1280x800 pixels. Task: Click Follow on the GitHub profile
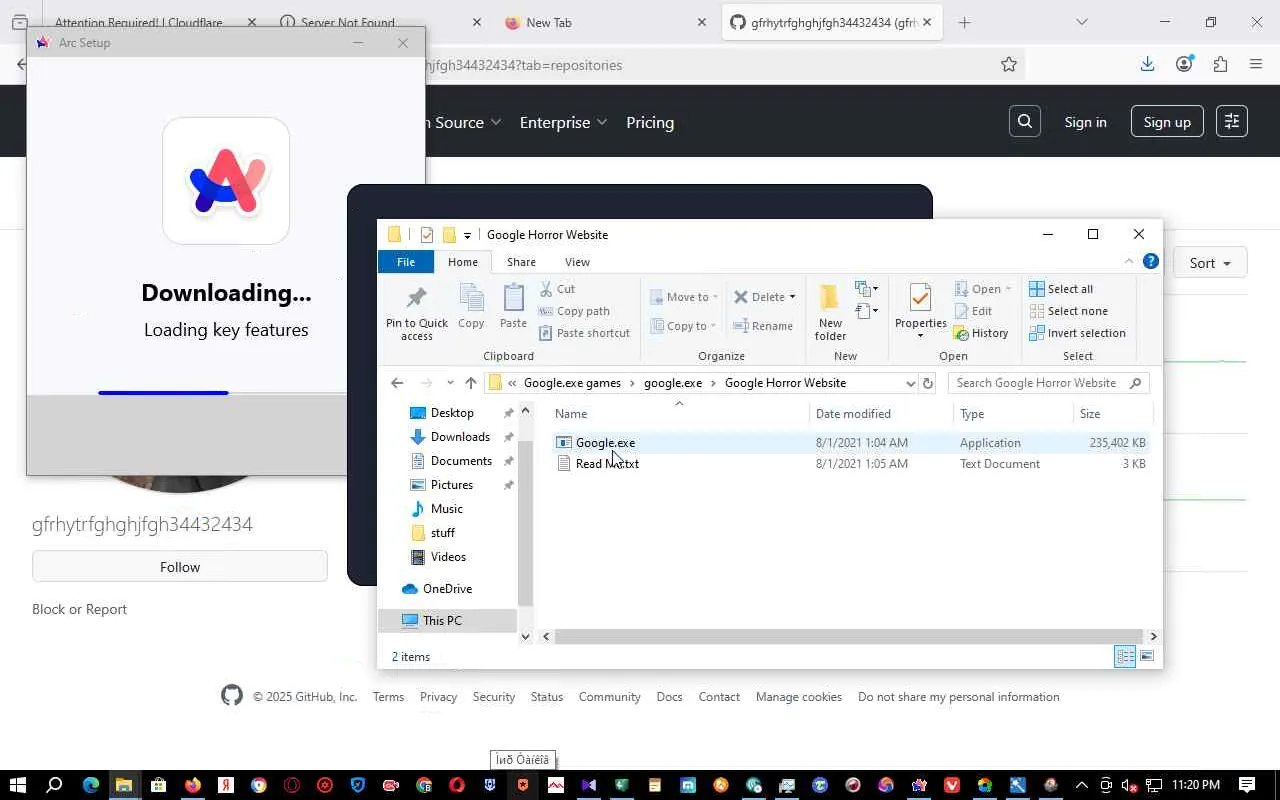[x=180, y=567]
